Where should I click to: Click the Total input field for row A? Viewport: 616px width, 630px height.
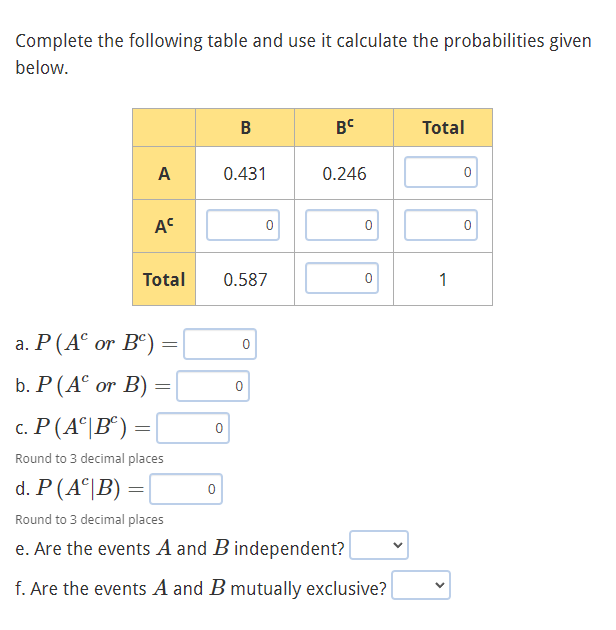pyautogui.click(x=441, y=172)
